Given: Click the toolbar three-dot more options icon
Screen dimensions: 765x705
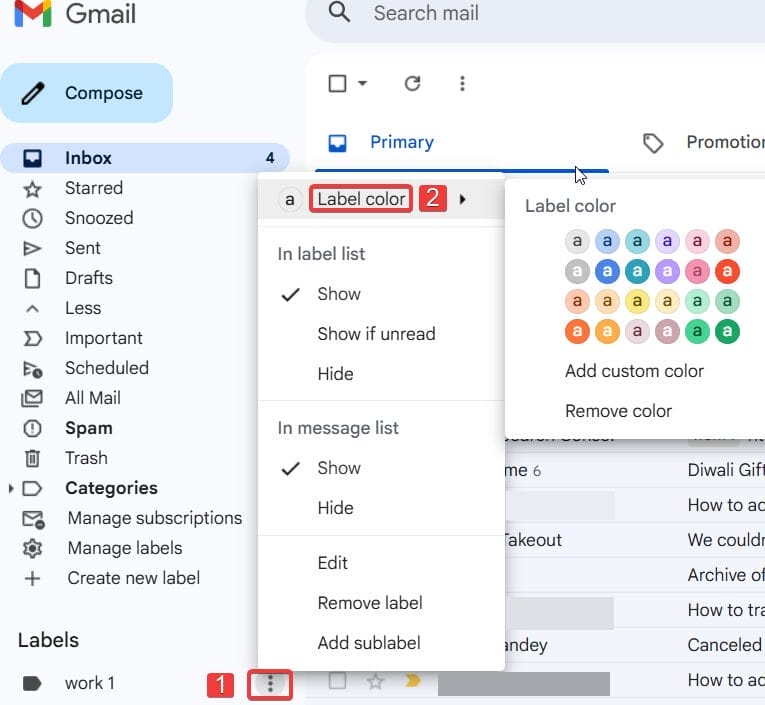Looking at the screenshot, I should coord(462,84).
